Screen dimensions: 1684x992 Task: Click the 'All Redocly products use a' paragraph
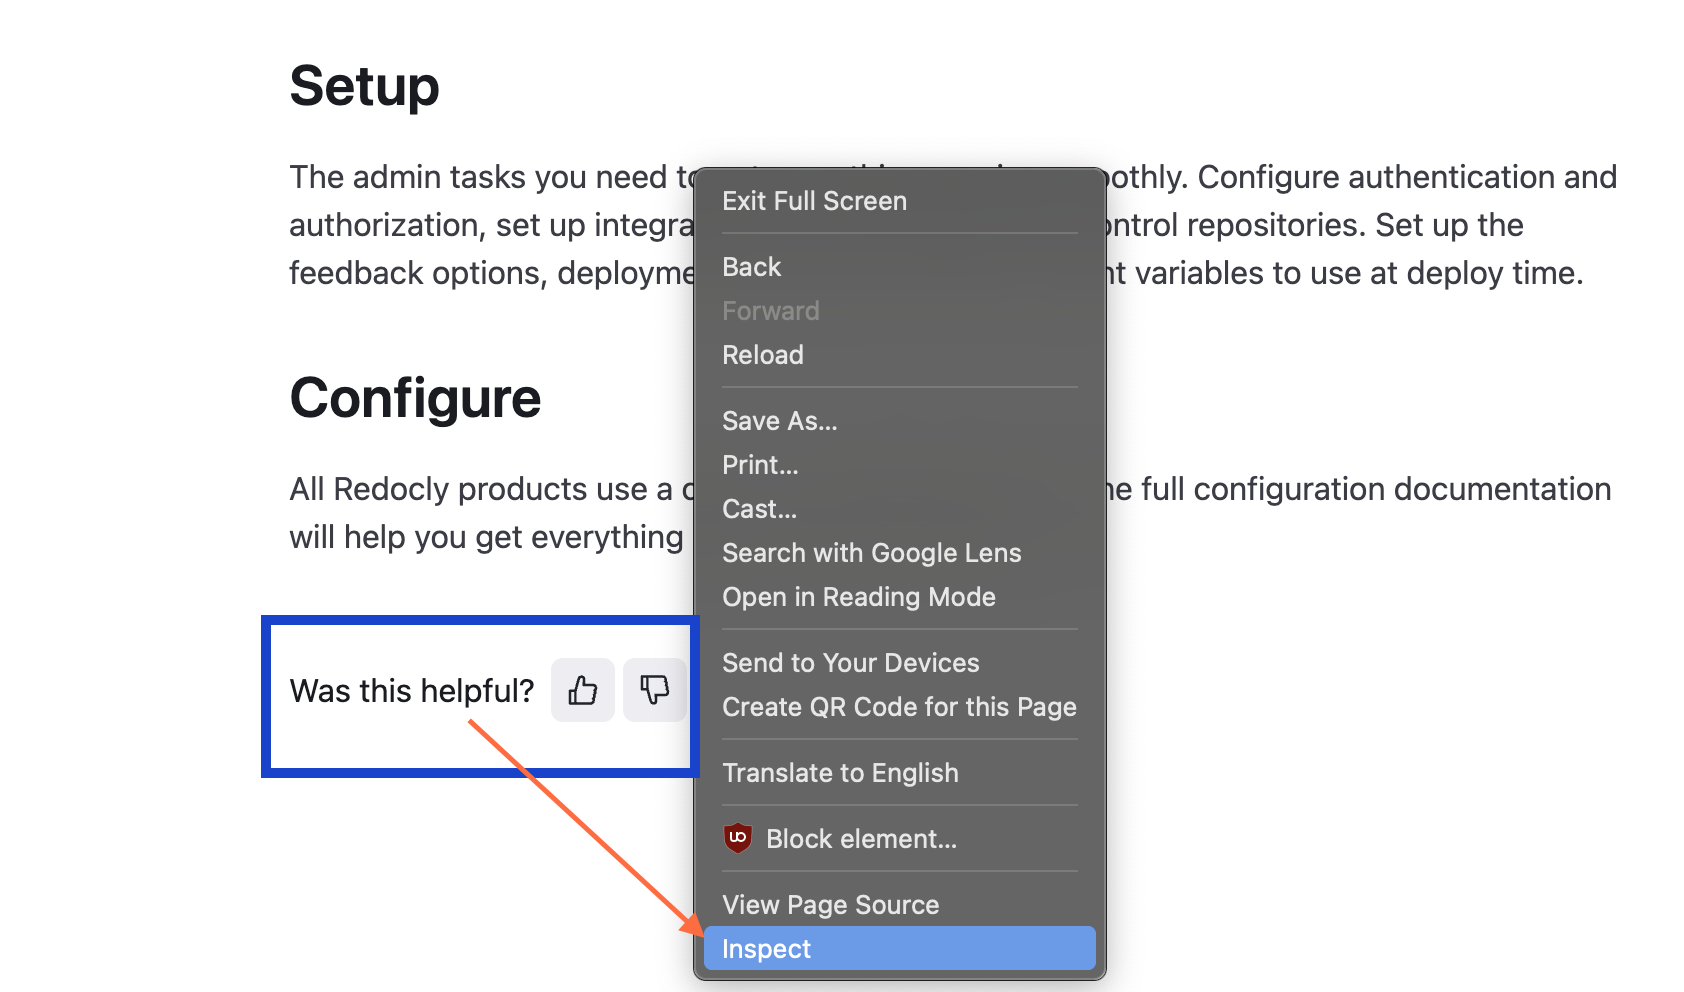(x=950, y=513)
